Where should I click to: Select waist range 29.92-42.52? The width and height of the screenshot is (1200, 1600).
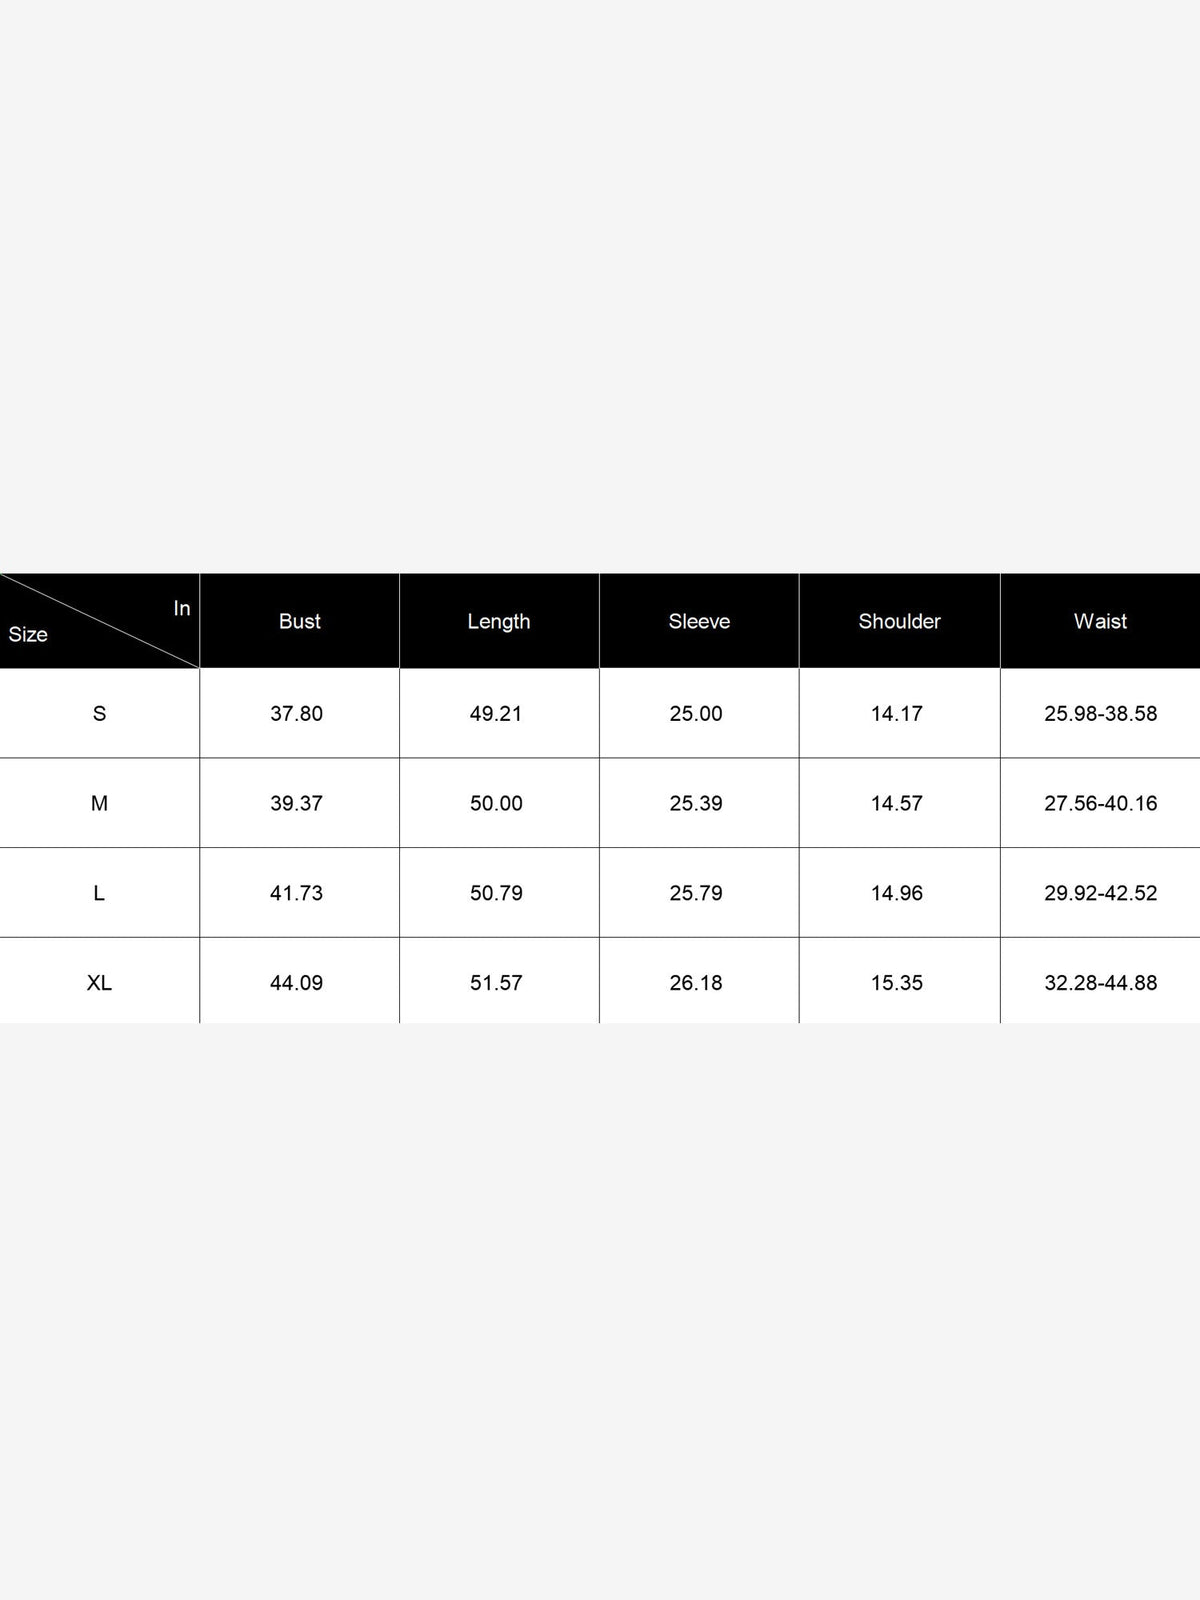click(x=1100, y=893)
